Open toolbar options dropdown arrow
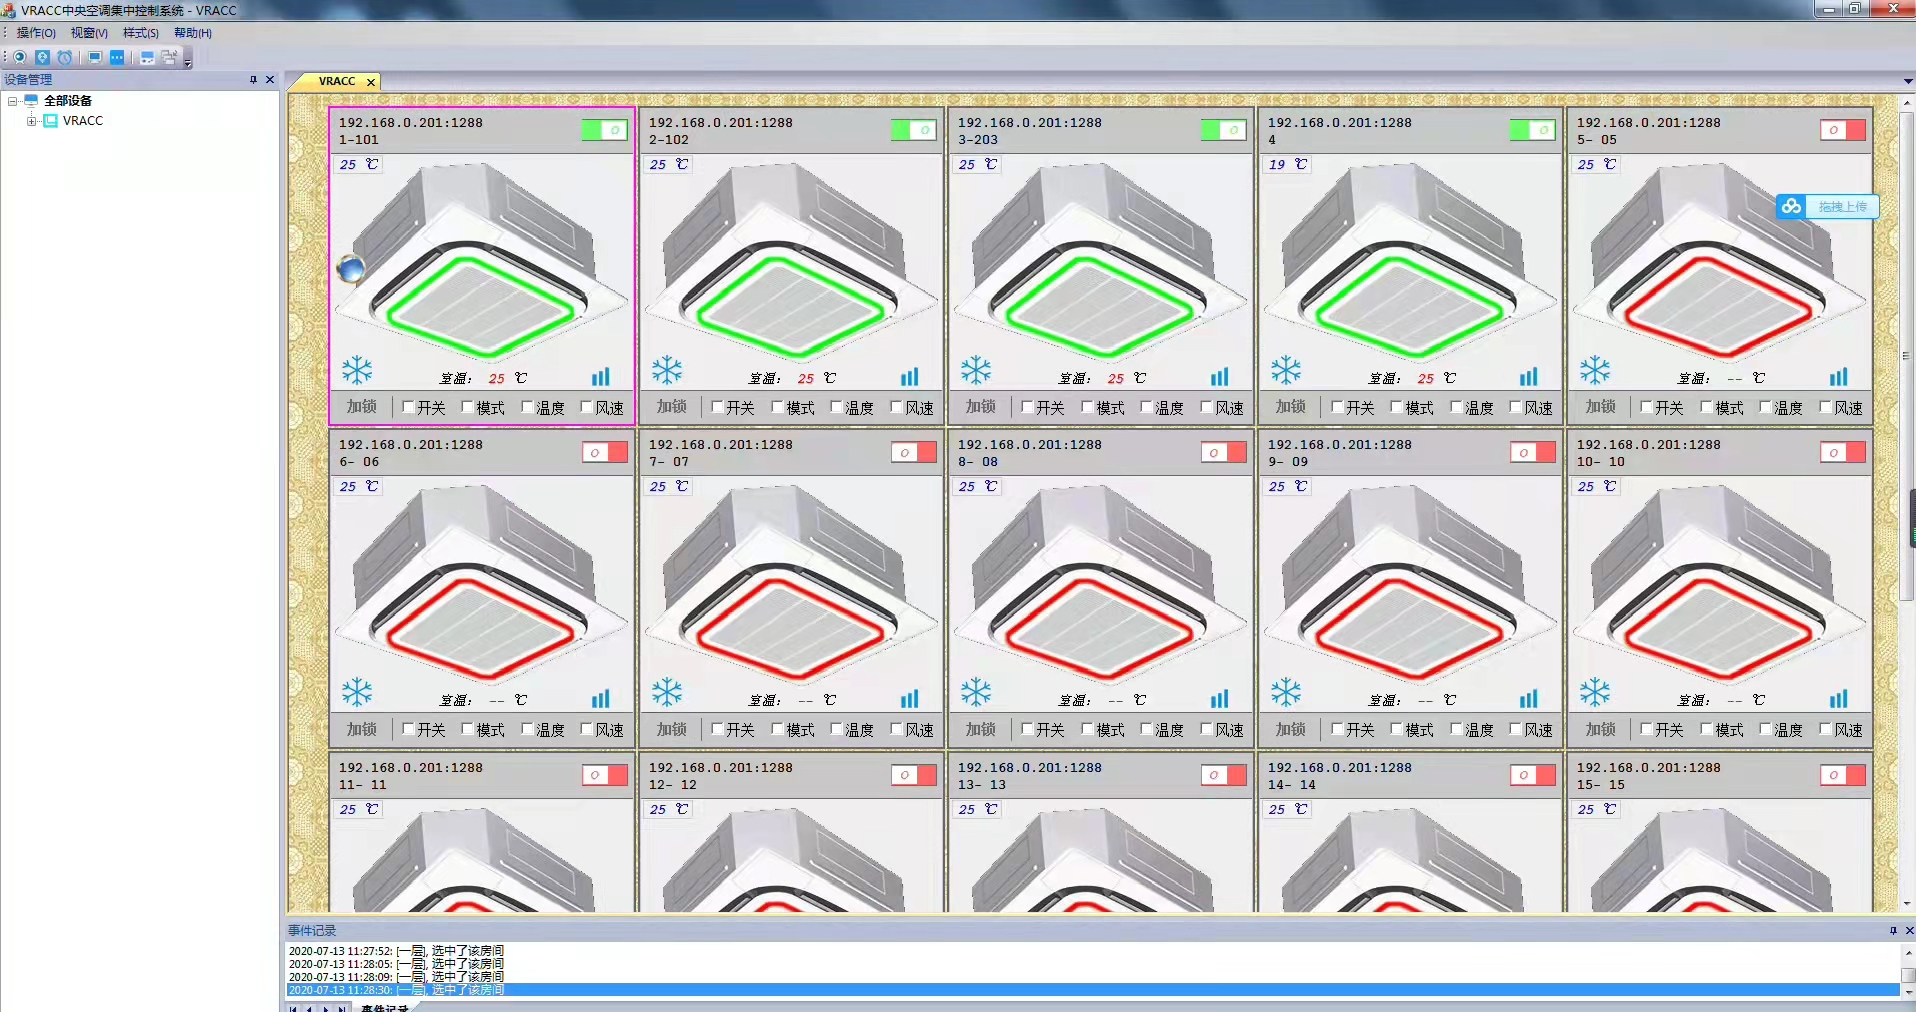The height and width of the screenshot is (1012, 1916). pyautogui.click(x=187, y=62)
